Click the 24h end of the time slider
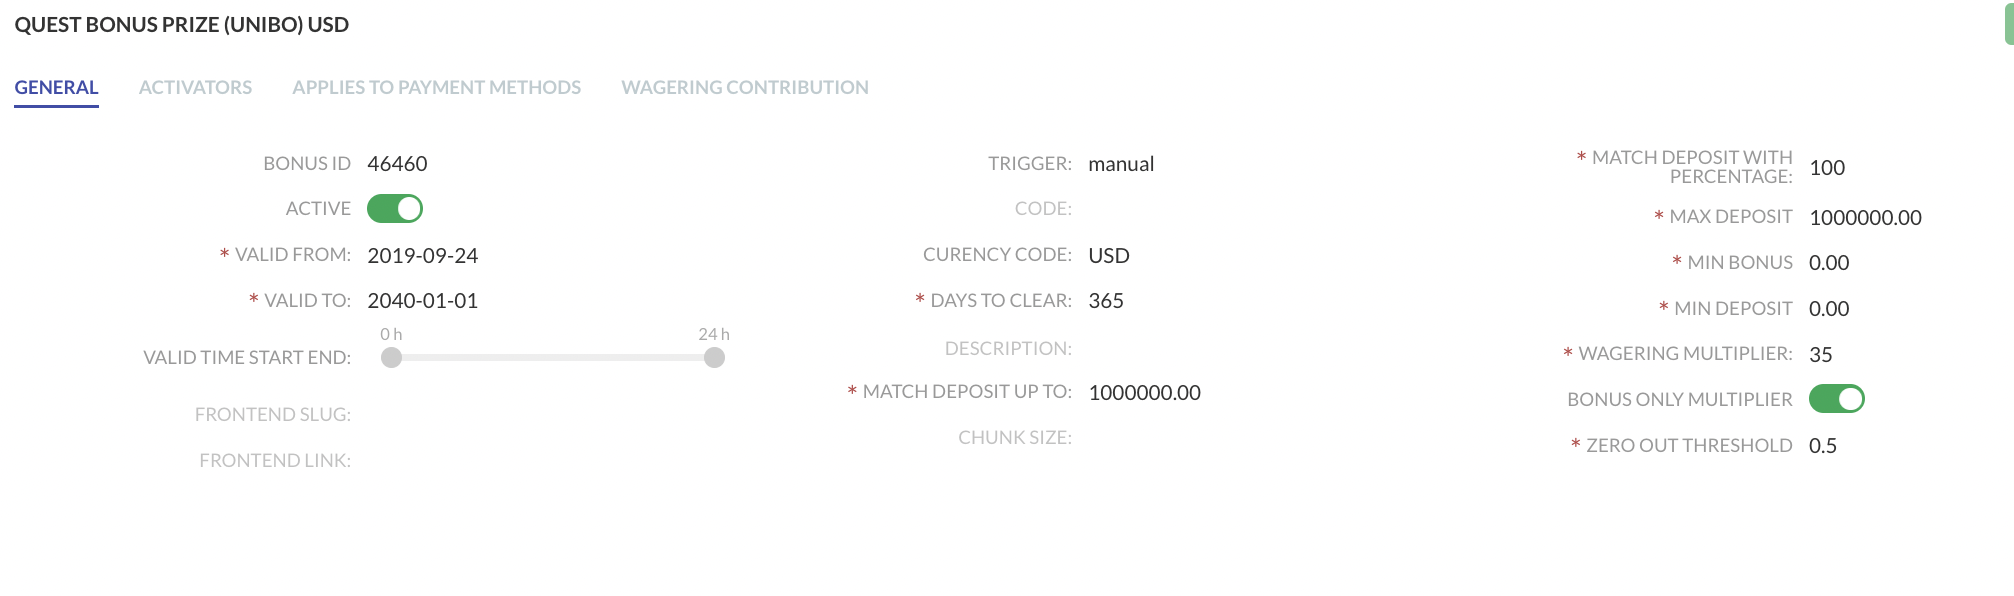Viewport: 2014px width, 596px height. click(713, 357)
